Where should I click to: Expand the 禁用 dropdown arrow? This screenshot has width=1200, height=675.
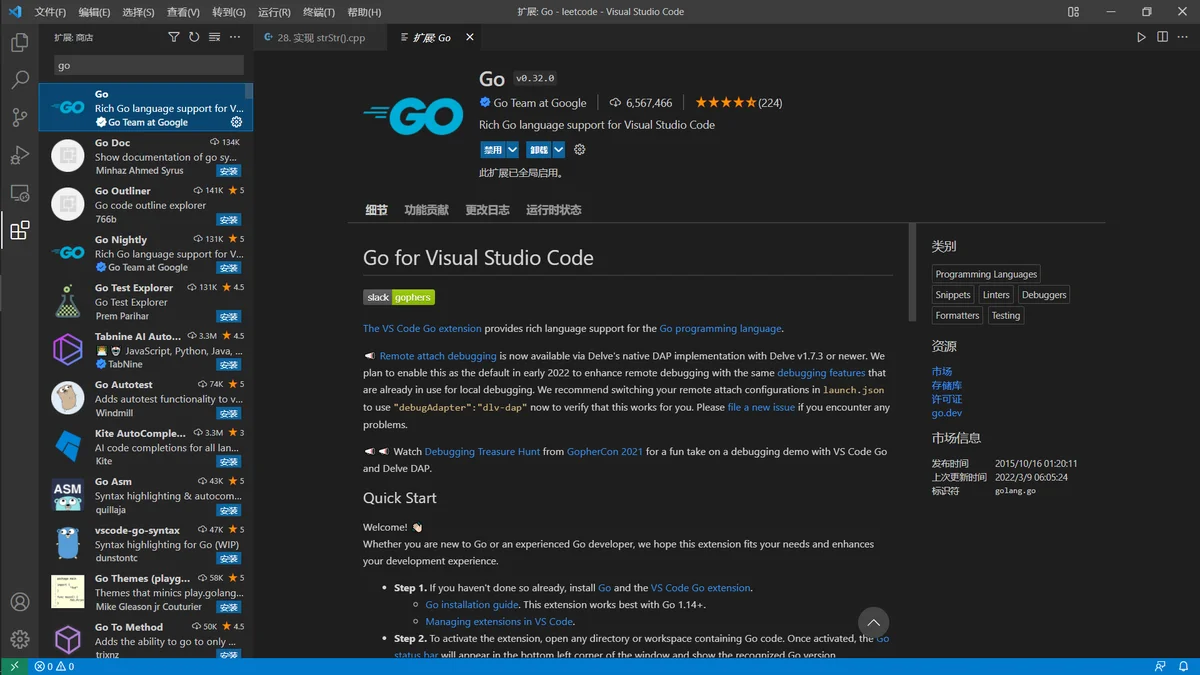(x=513, y=150)
